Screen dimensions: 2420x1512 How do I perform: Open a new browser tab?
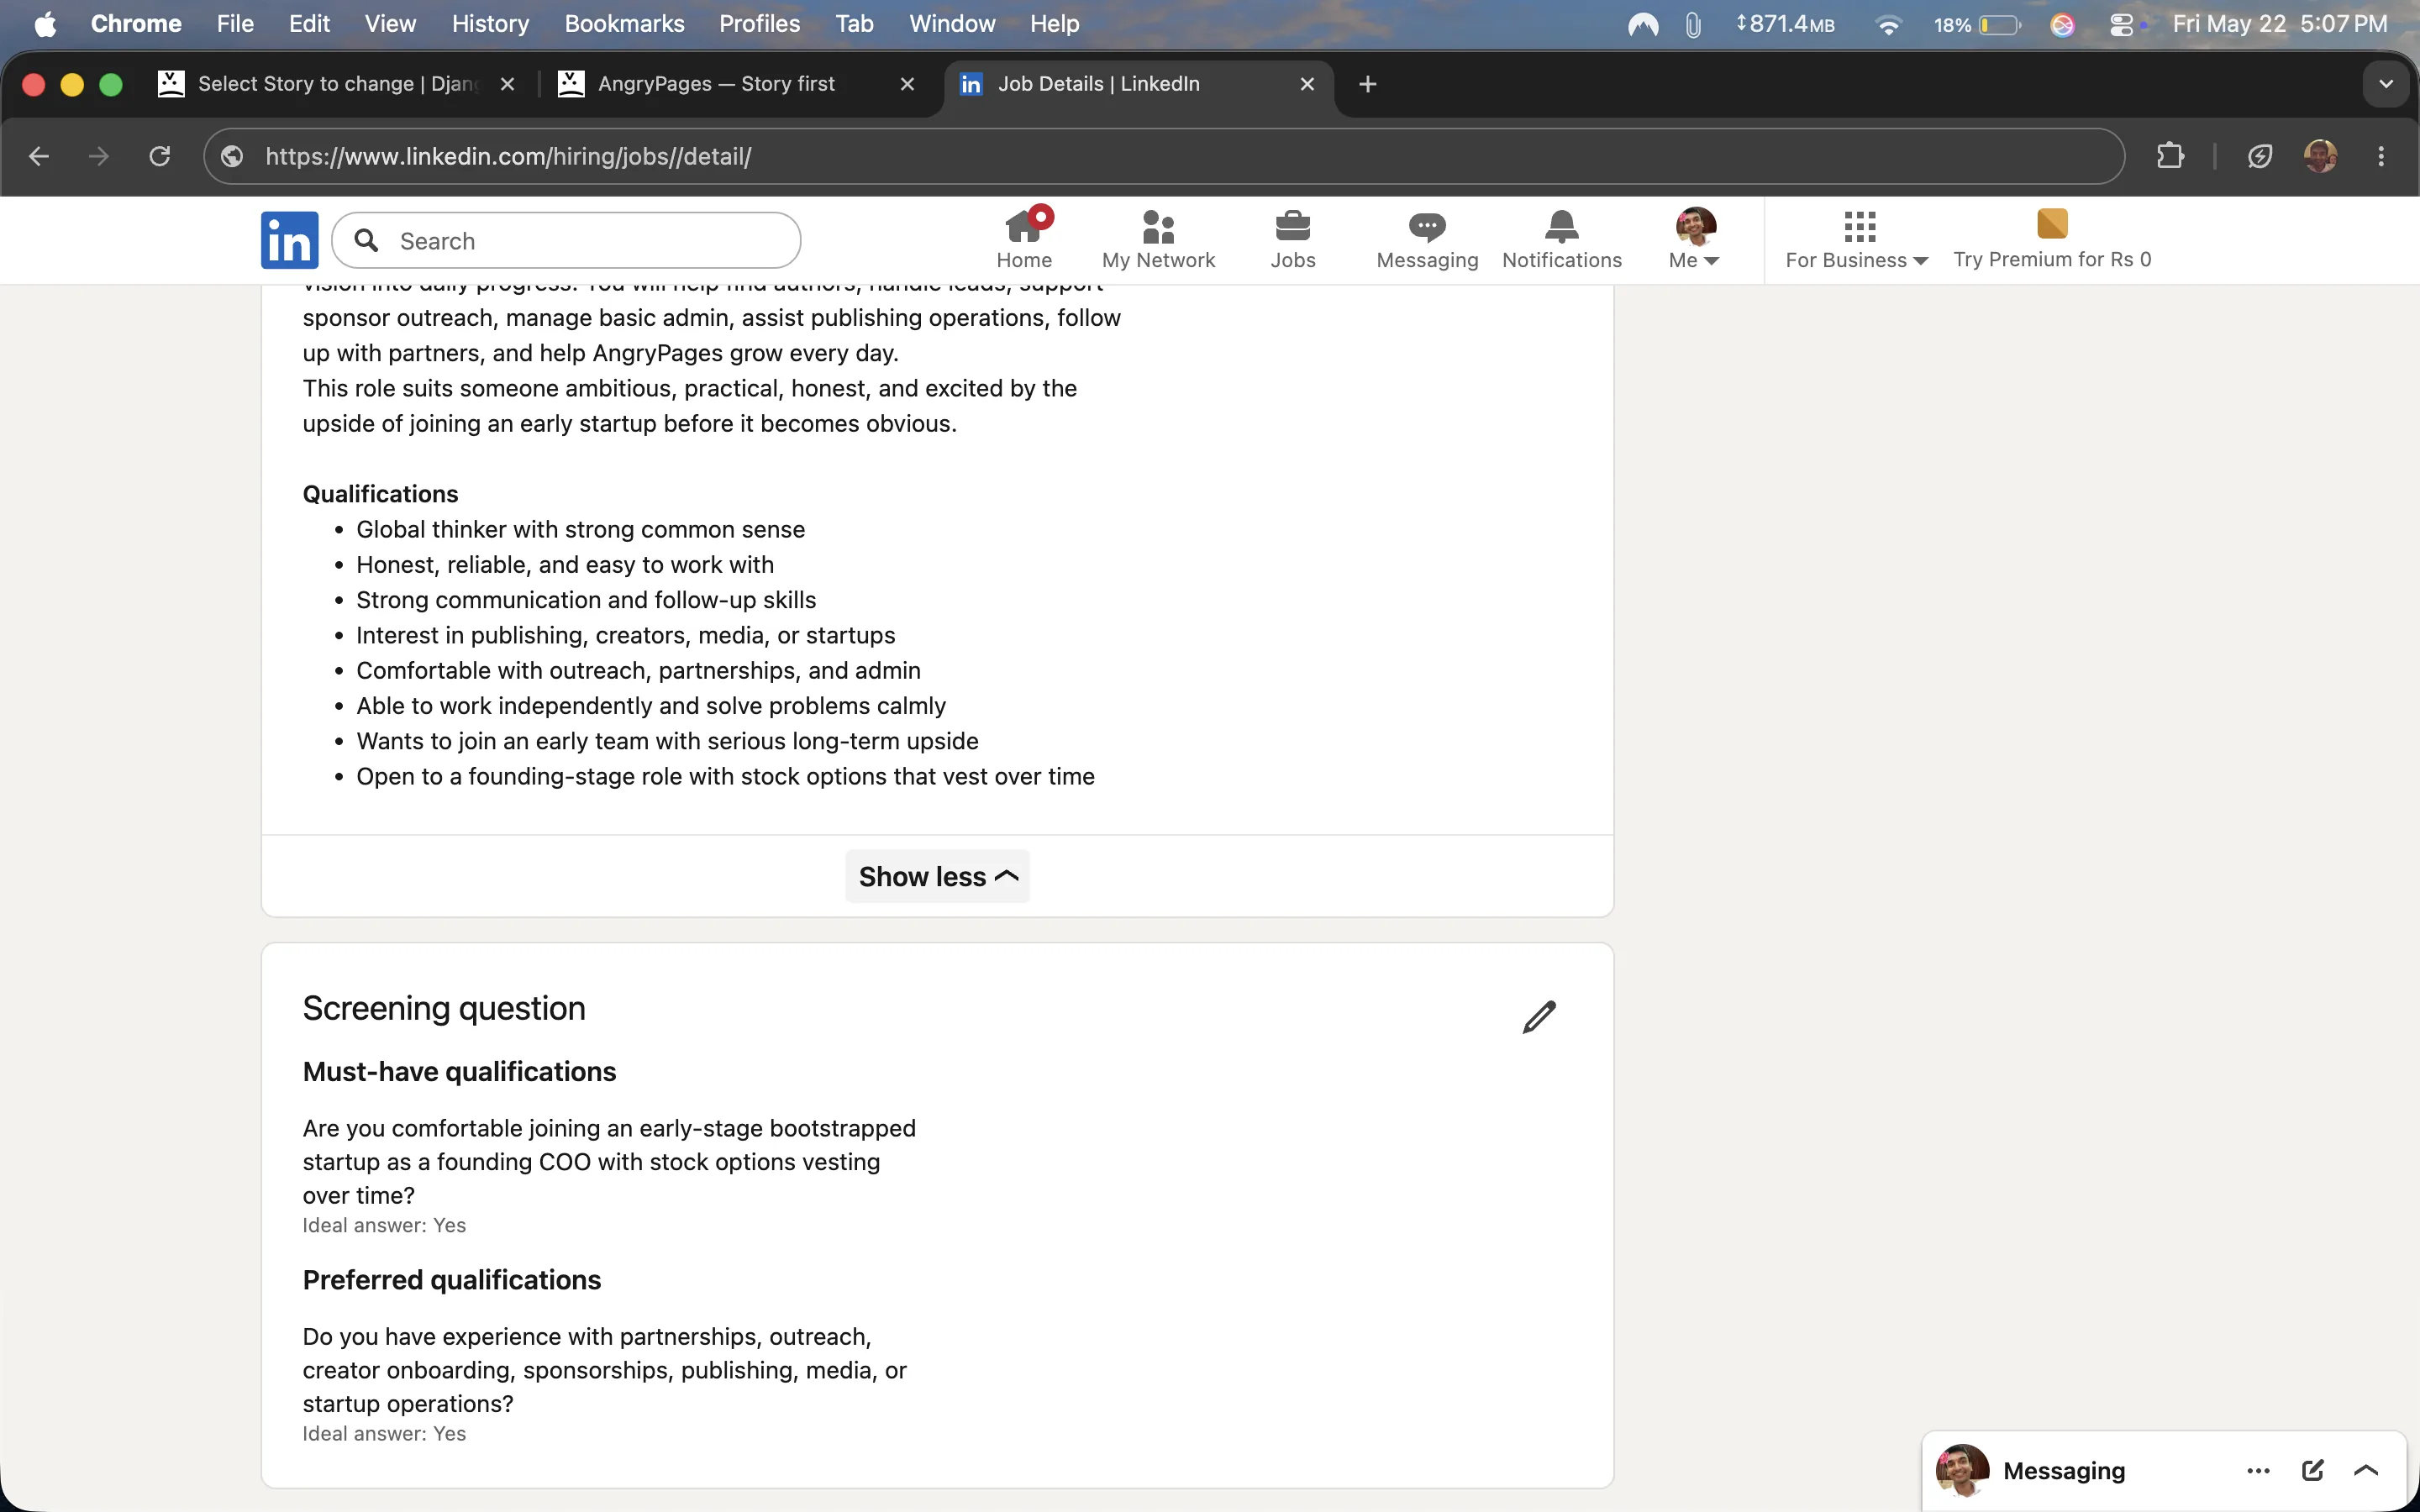(1368, 84)
